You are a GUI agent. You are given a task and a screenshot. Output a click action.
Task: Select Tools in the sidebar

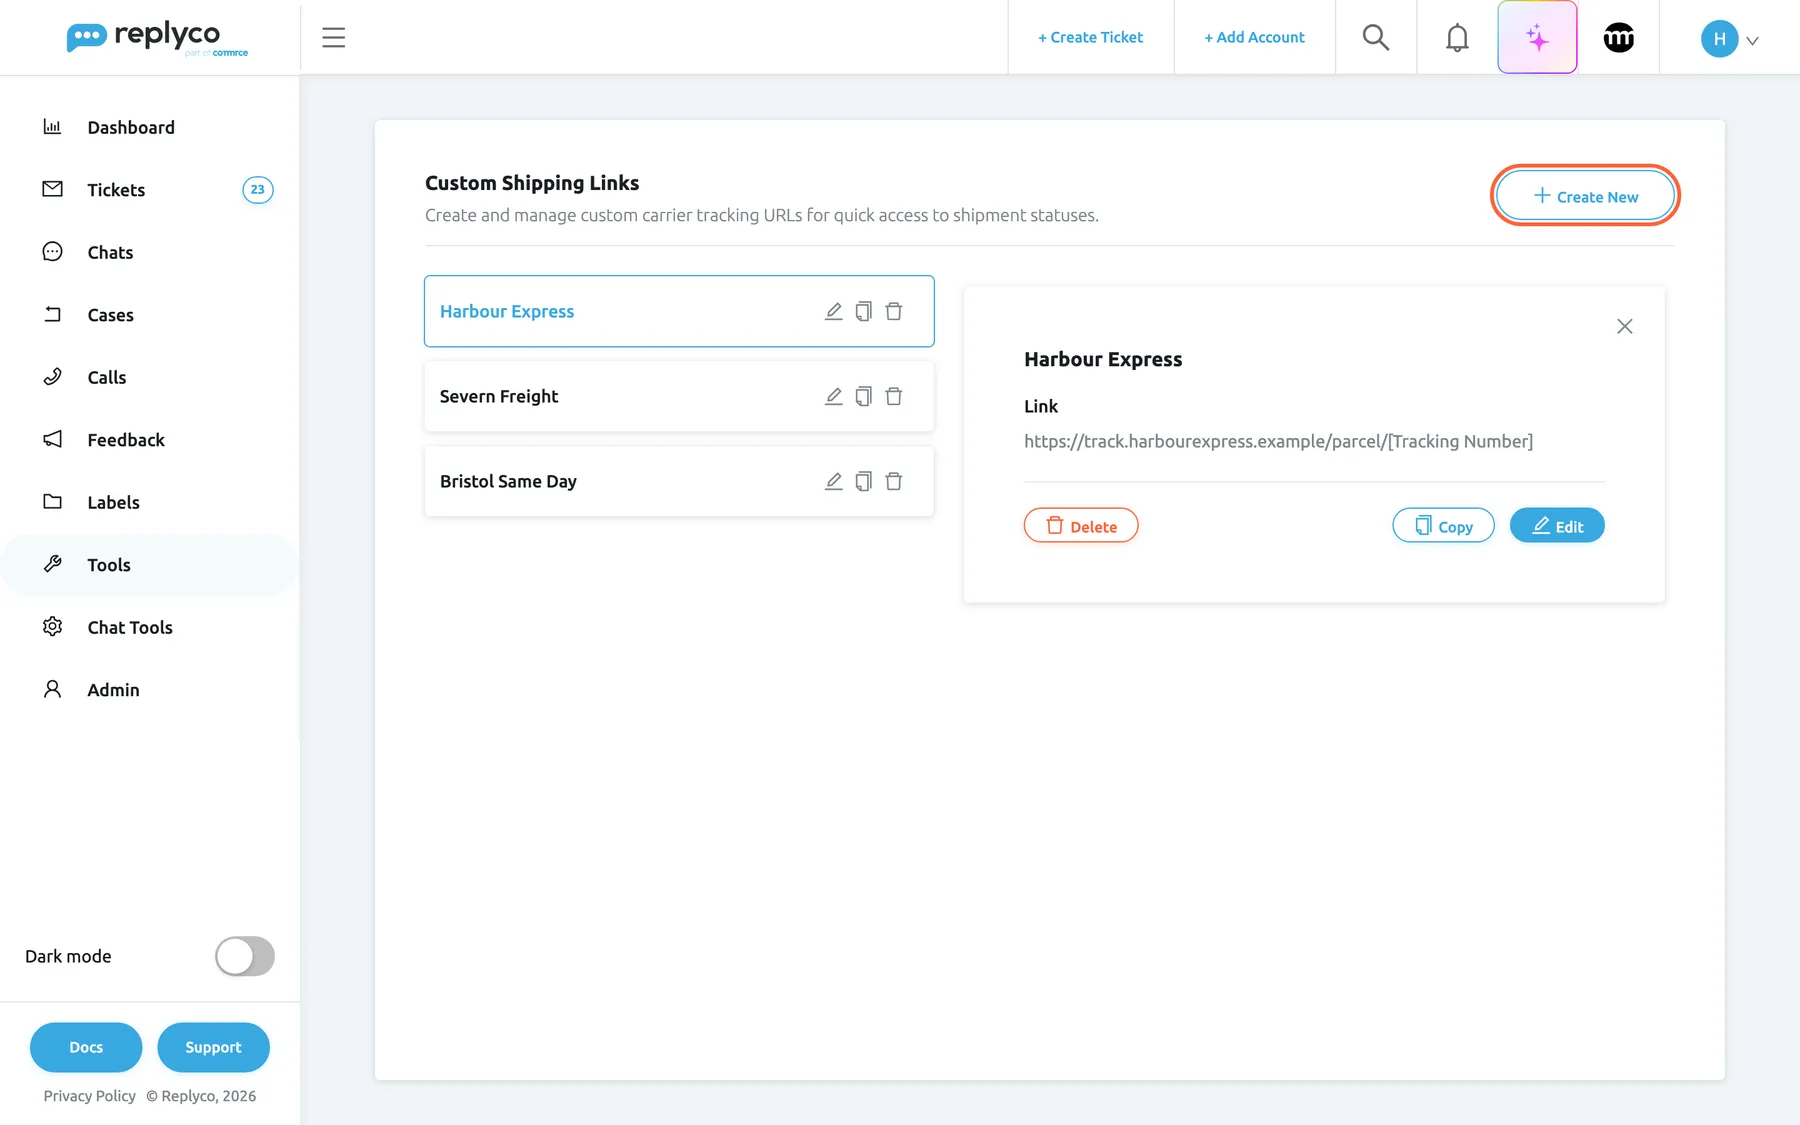150,565
